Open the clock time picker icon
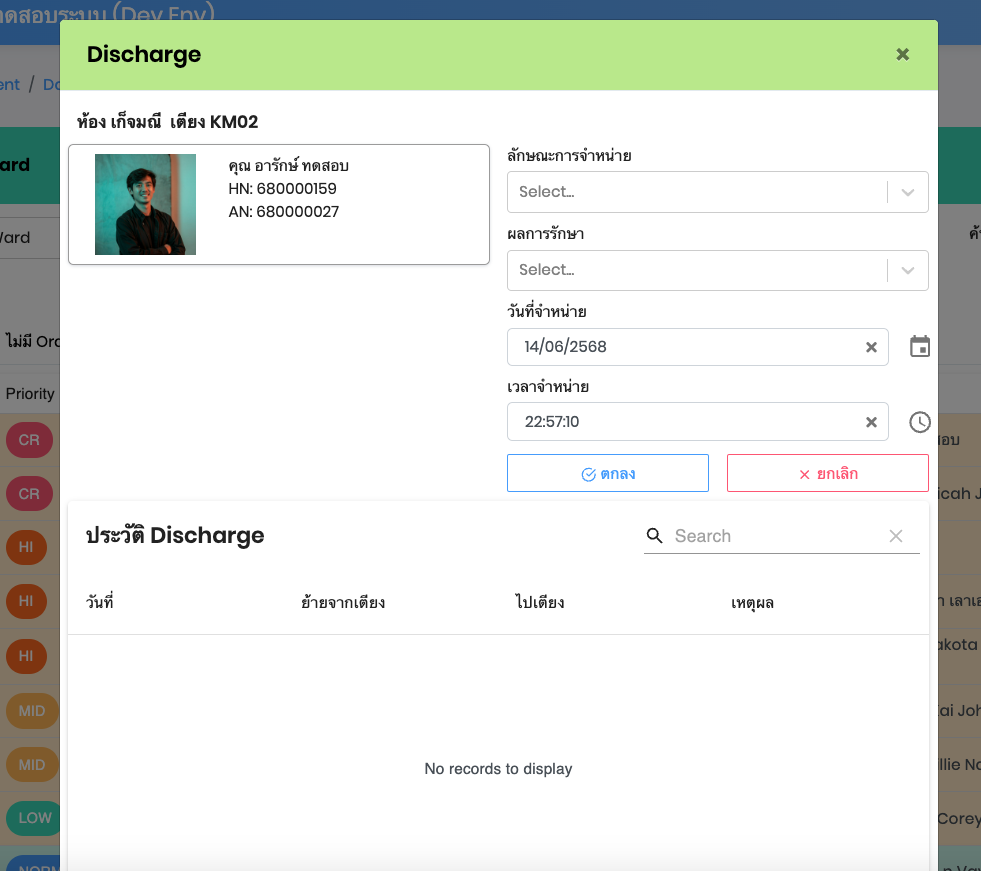The width and height of the screenshot is (981, 871). (x=920, y=422)
